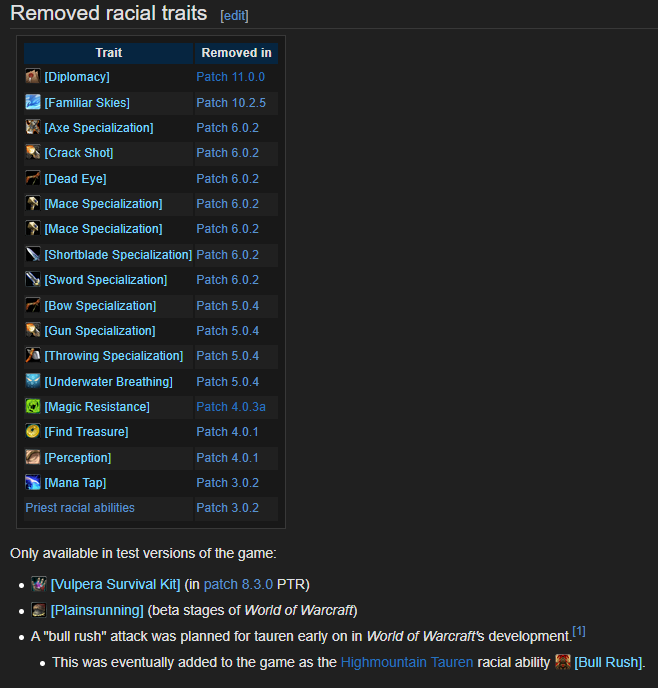658x688 pixels.
Task: Click the Trait column header
Action: pos(108,53)
